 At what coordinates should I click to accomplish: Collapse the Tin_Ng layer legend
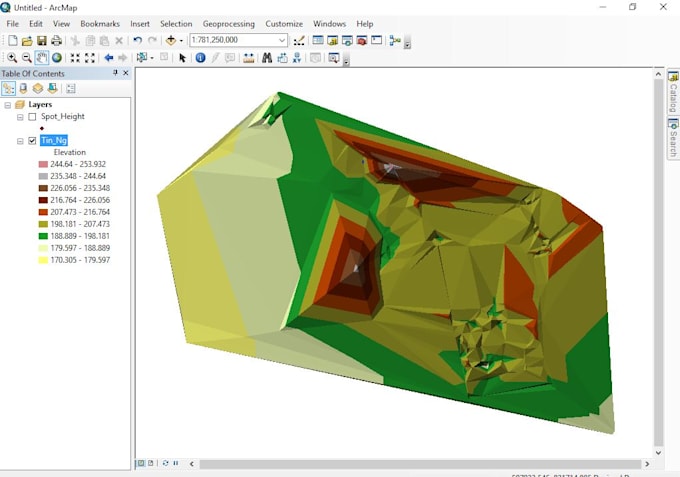tap(20, 141)
